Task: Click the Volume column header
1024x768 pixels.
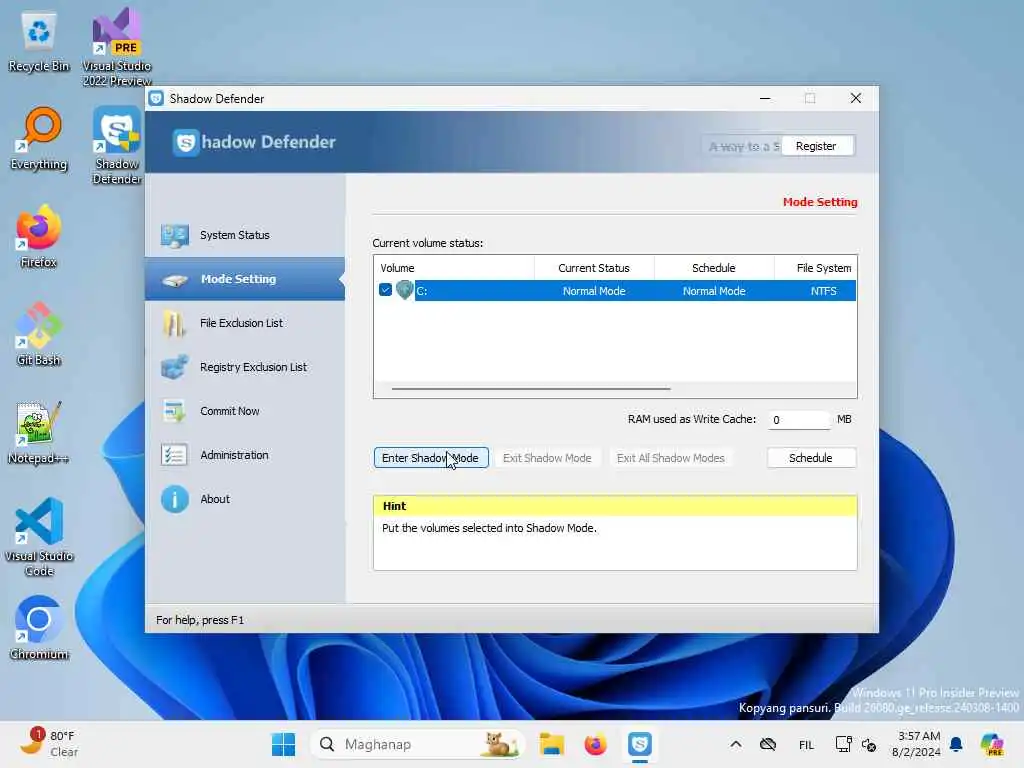Action: pos(454,268)
